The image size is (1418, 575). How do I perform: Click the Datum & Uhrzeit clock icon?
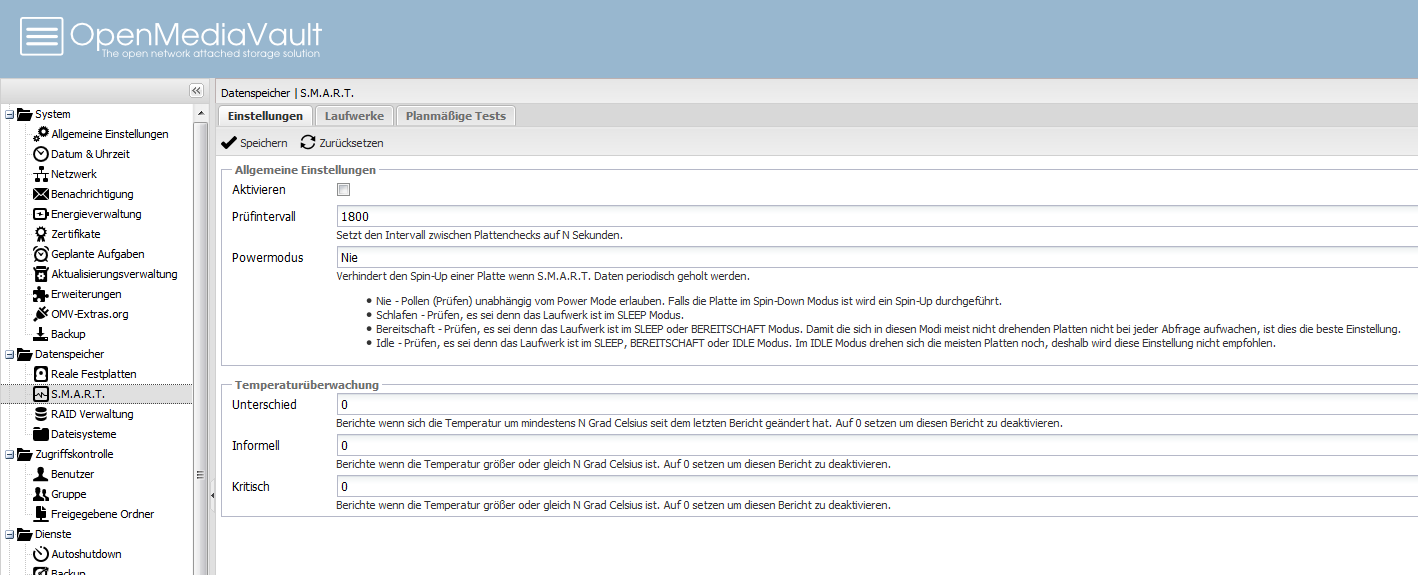(x=41, y=154)
